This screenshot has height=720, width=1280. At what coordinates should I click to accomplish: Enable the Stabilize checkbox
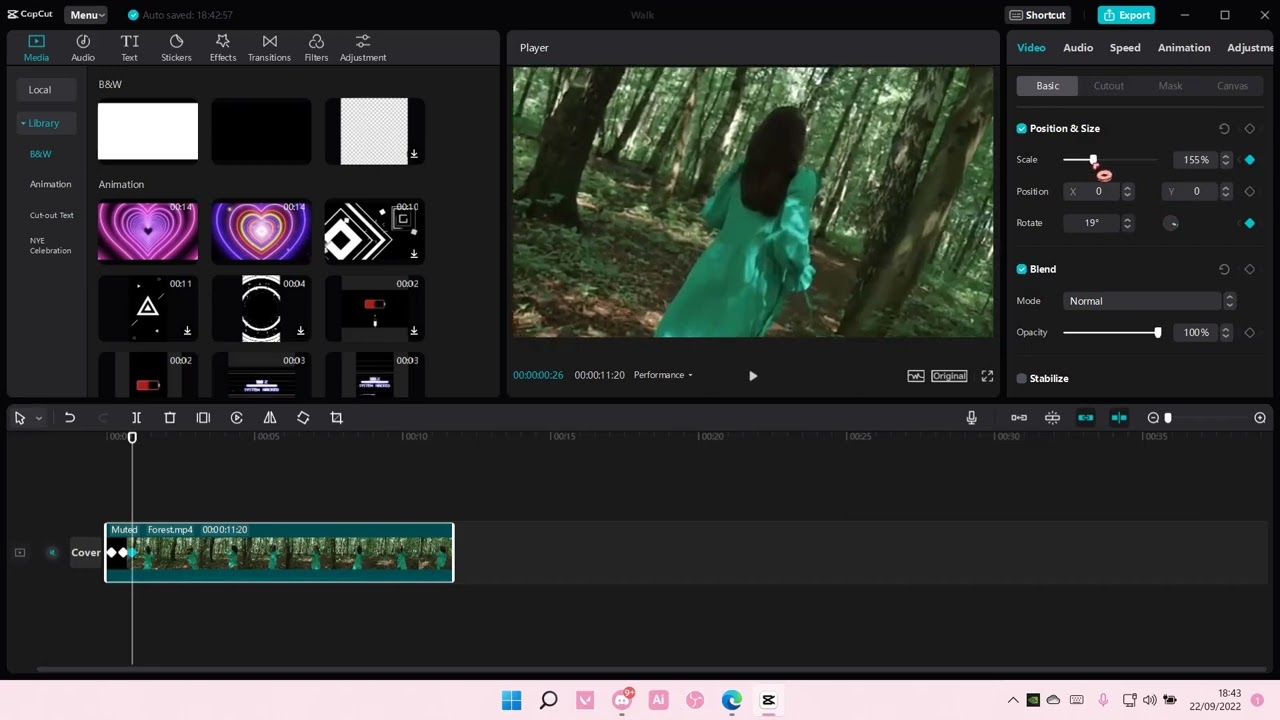coord(1021,379)
